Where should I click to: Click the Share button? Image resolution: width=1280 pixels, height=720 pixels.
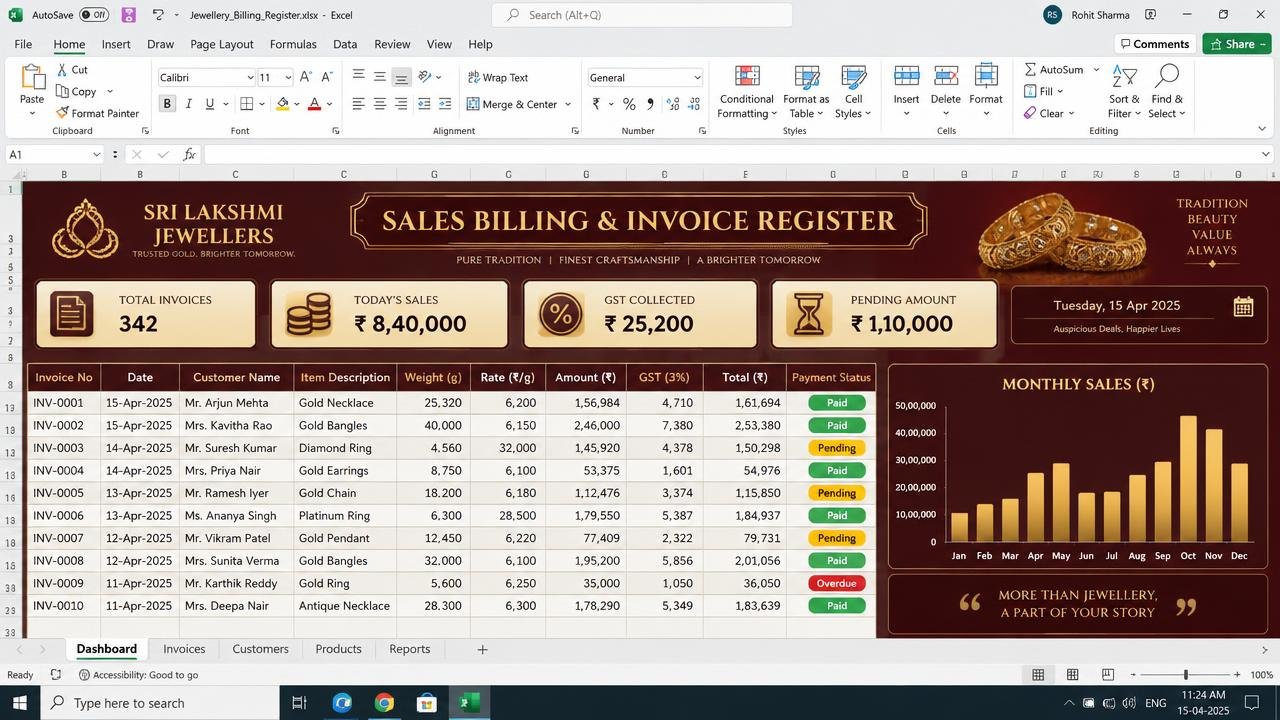click(x=1237, y=44)
